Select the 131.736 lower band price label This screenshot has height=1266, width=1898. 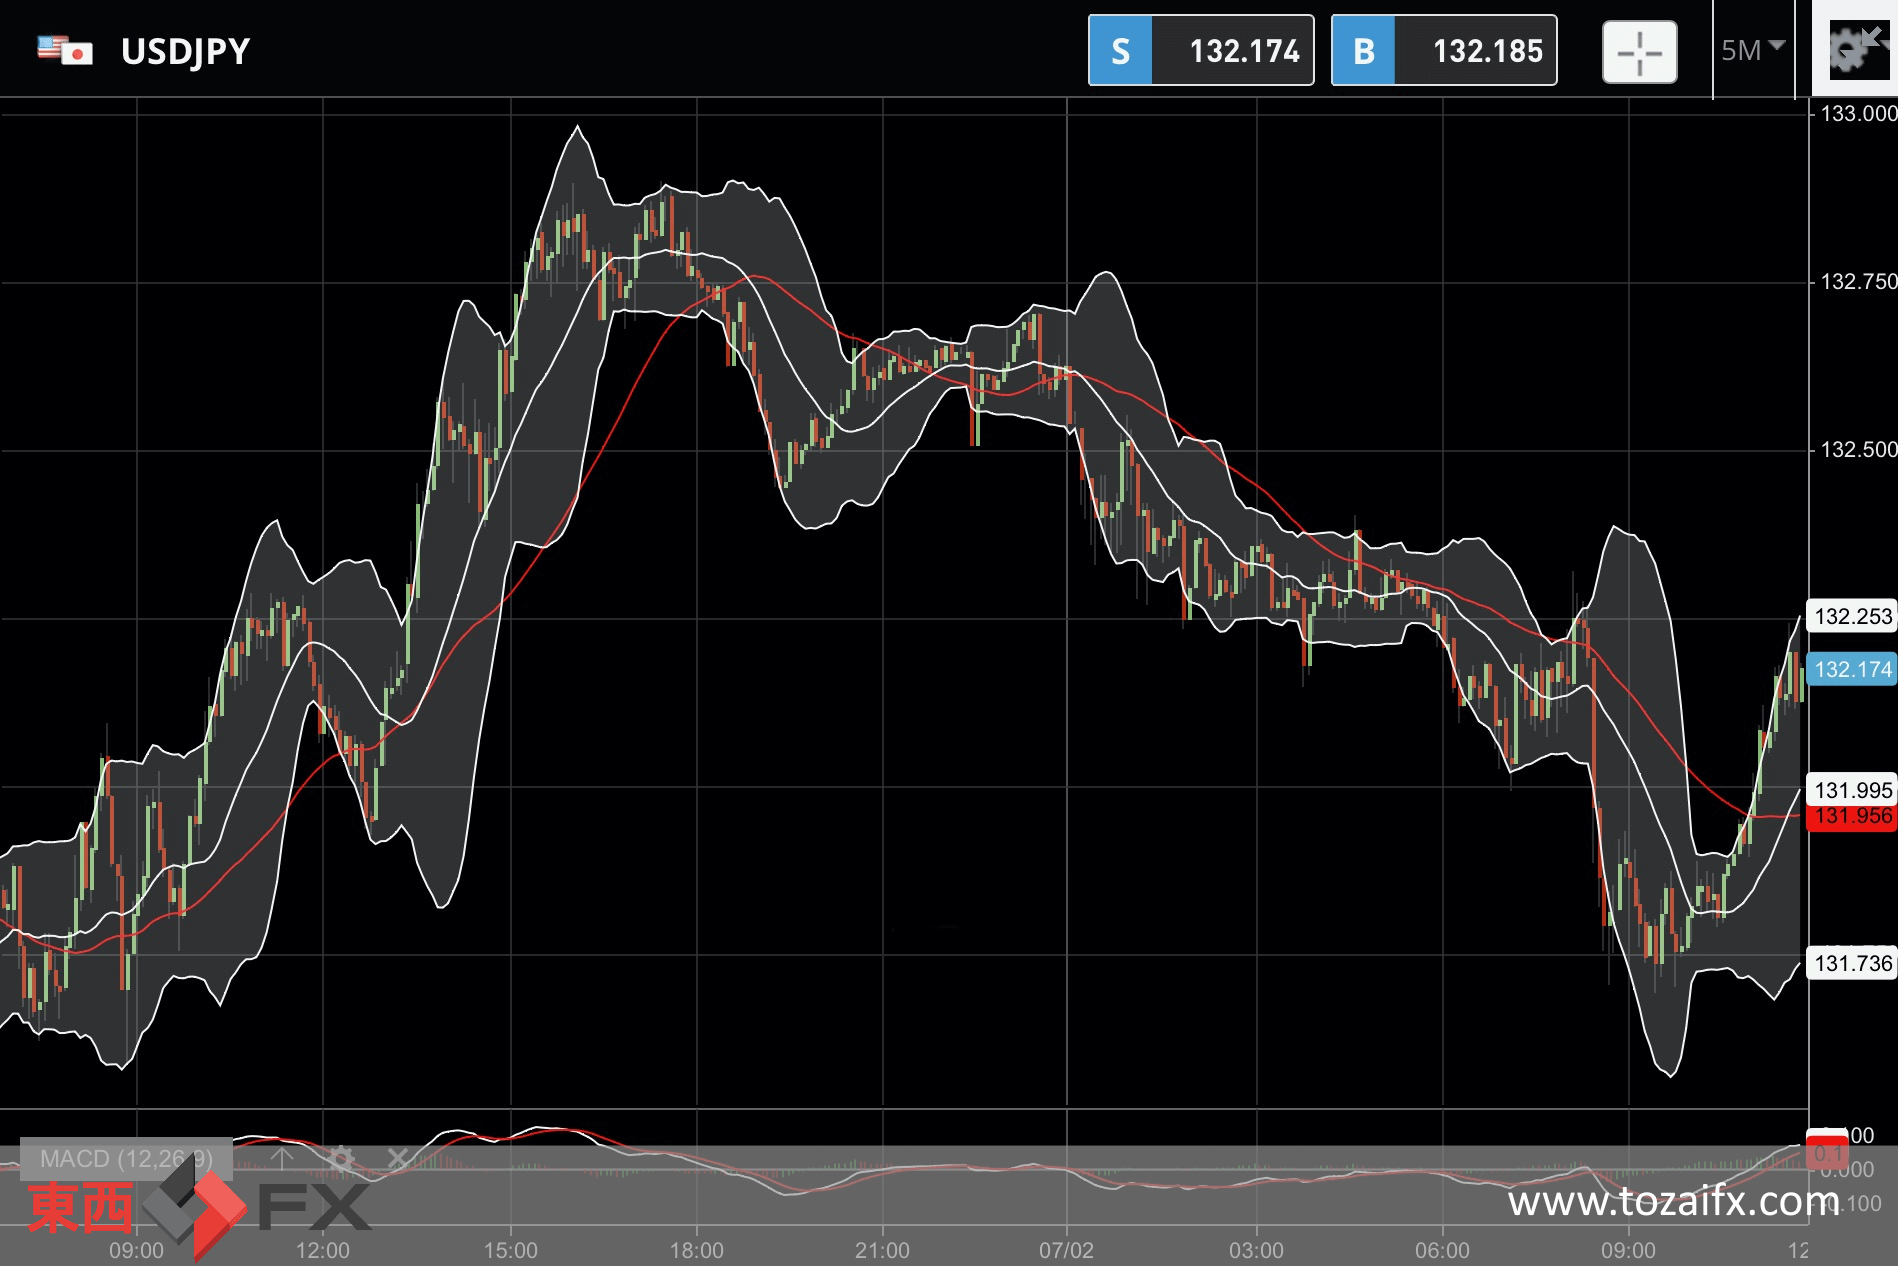[1852, 963]
